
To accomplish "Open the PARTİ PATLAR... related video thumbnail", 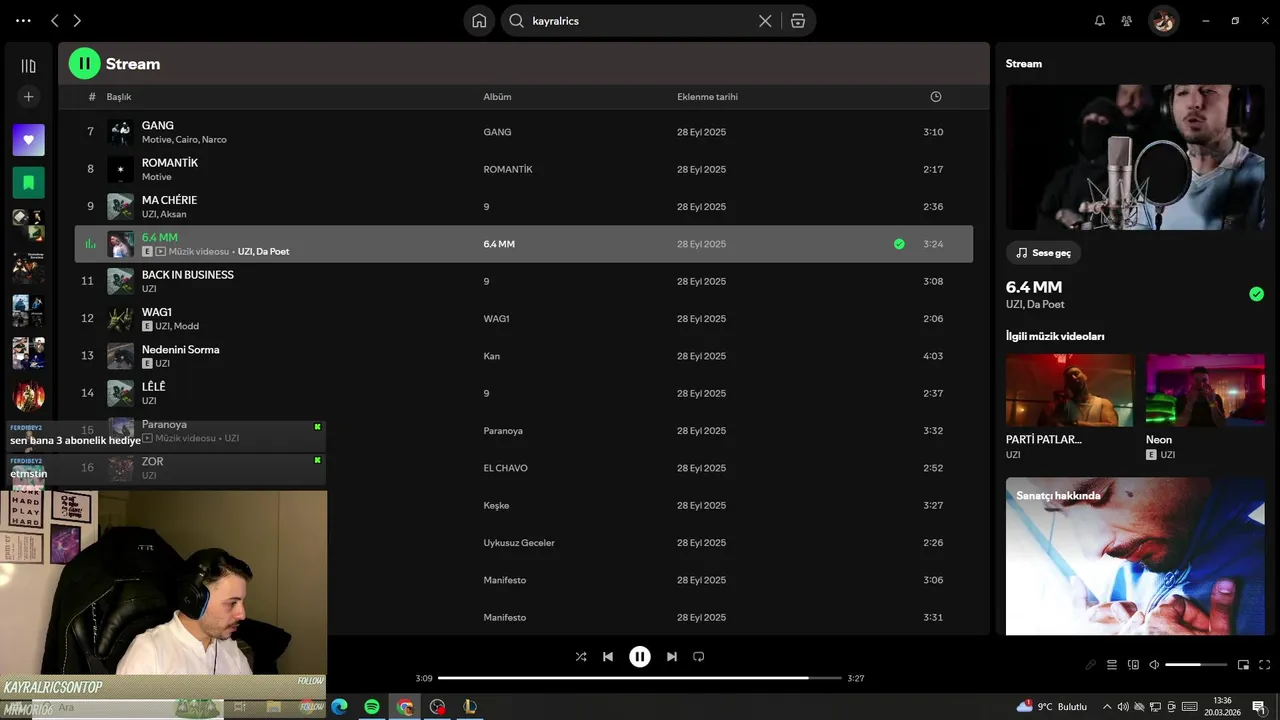I will coord(1070,390).
